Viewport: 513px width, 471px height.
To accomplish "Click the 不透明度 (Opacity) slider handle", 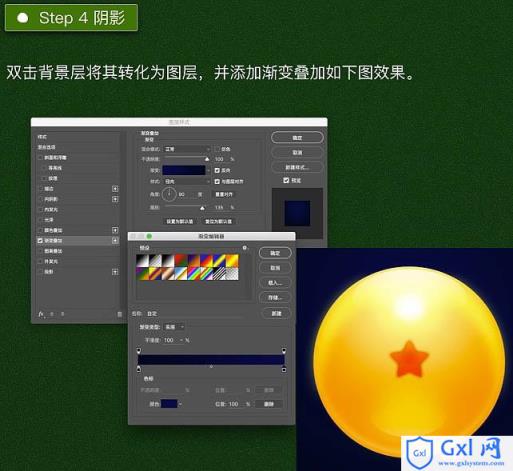I will [x=207, y=159].
